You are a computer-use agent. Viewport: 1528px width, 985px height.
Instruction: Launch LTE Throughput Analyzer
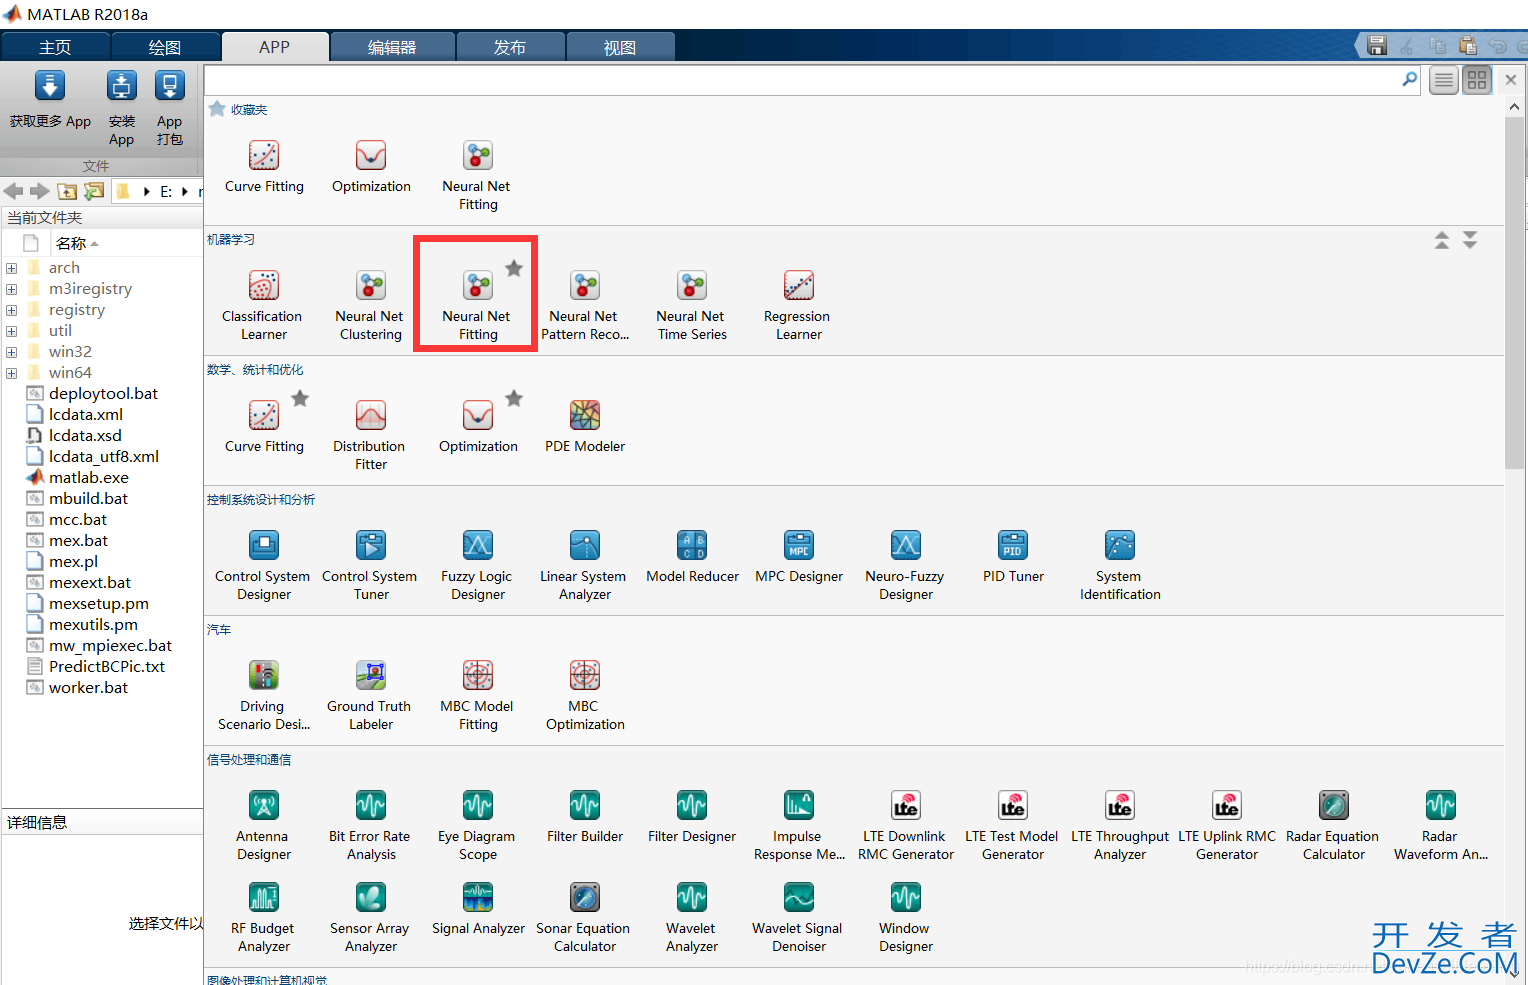point(1119,825)
